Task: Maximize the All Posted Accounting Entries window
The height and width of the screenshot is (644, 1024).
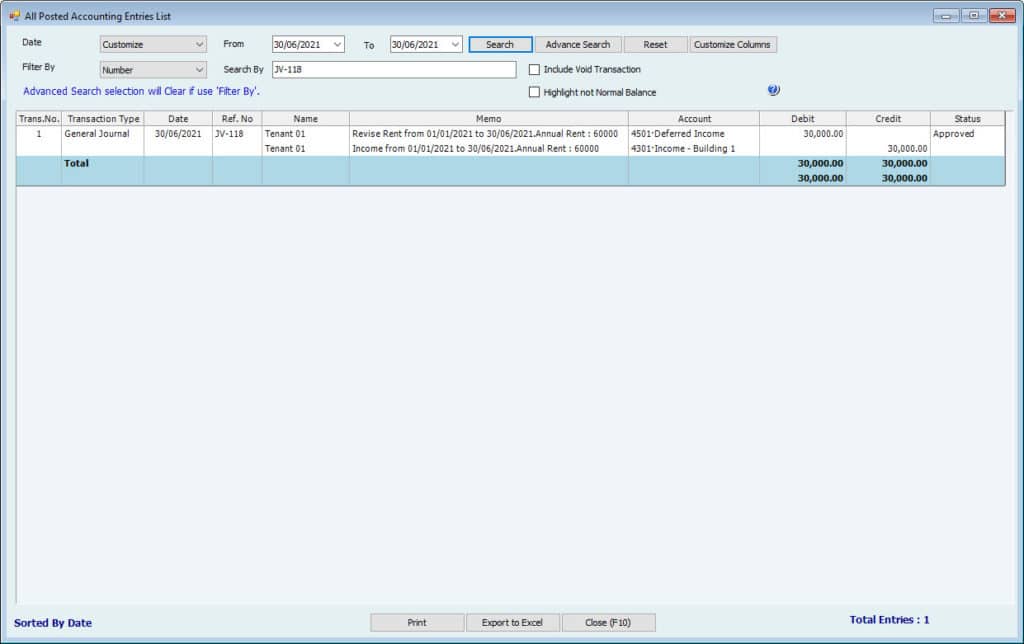Action: click(x=974, y=15)
